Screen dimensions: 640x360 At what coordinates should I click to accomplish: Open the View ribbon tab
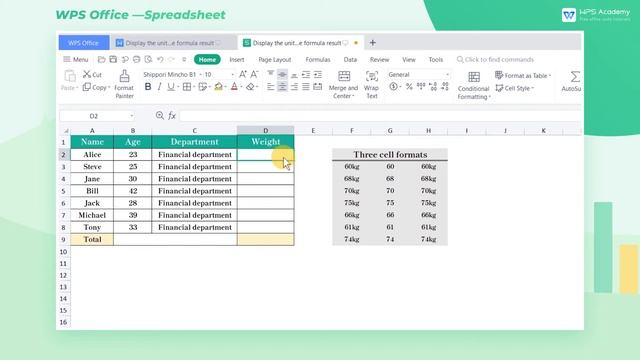tap(409, 60)
